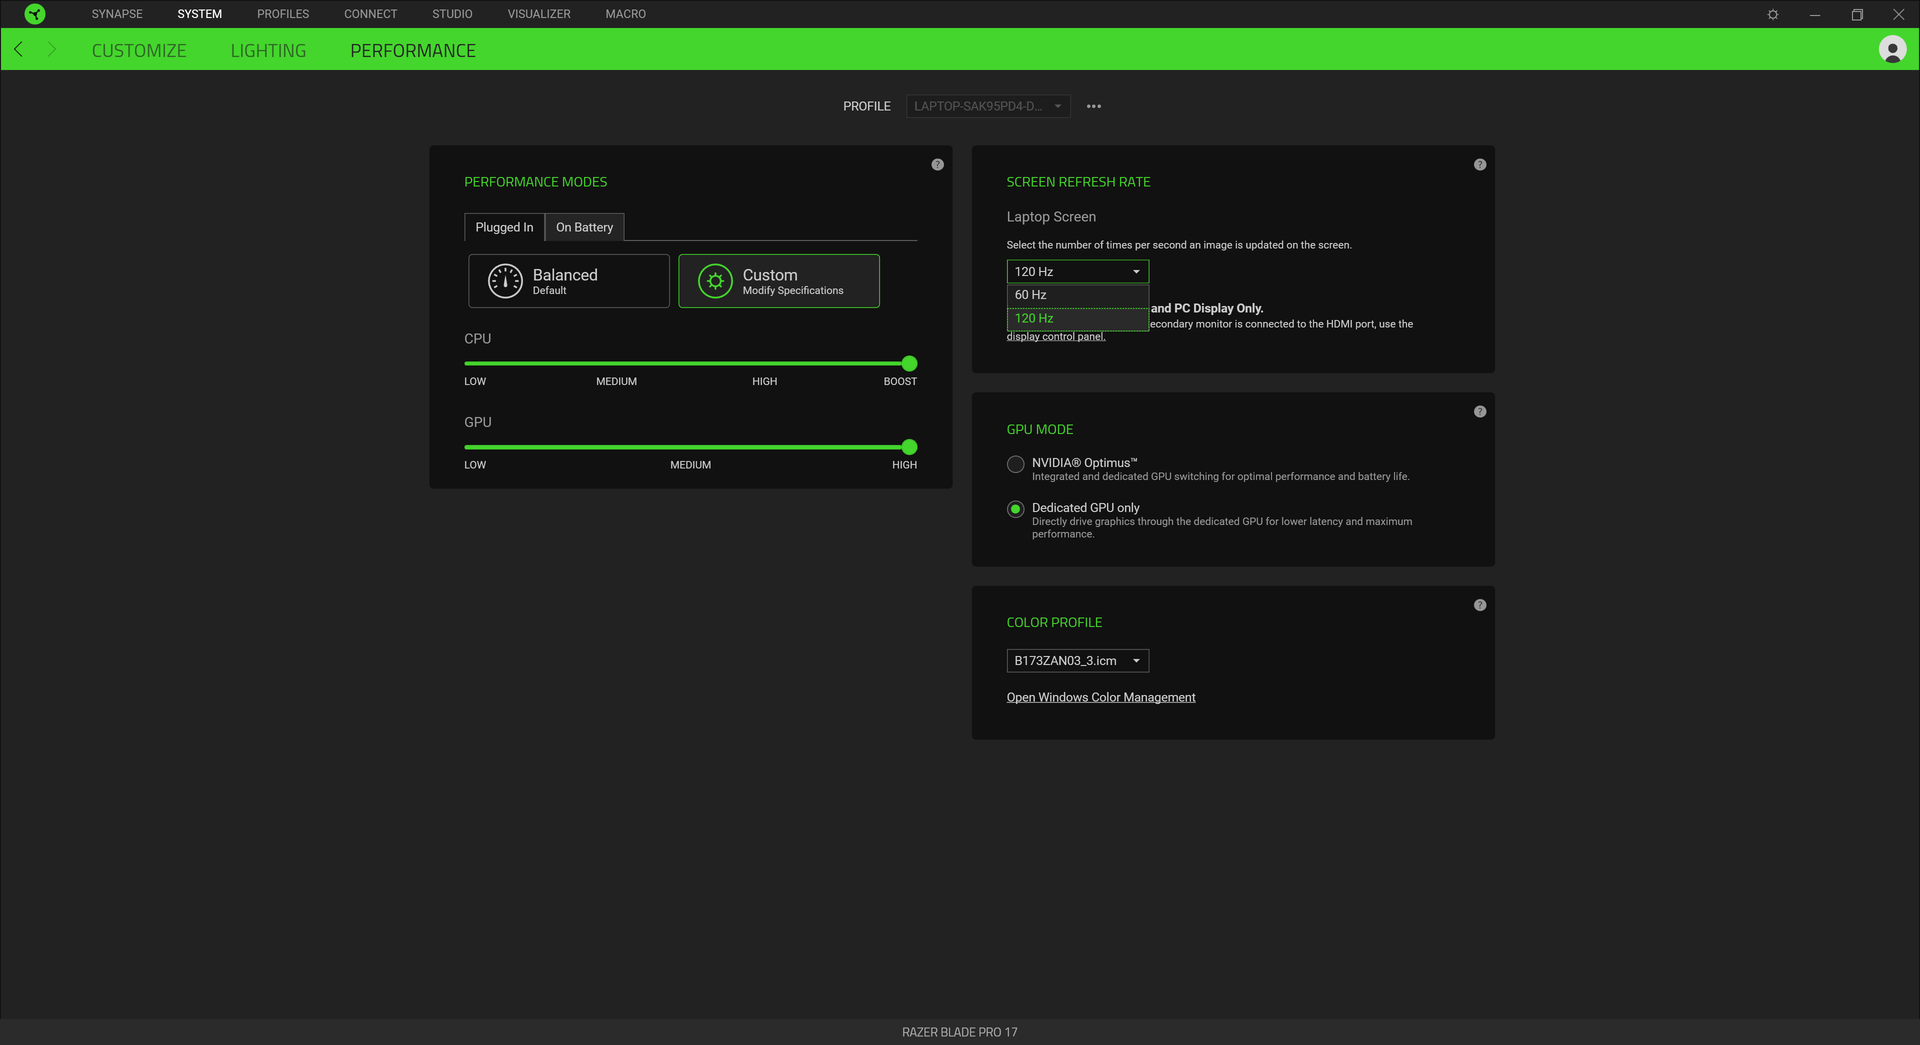This screenshot has height=1045, width=1920.
Task: Open the Synapse top tab
Action: click(117, 14)
